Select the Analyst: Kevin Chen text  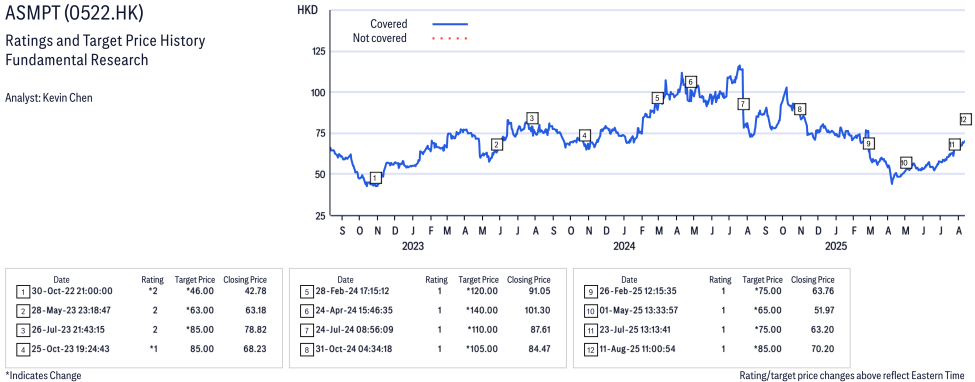click(x=49, y=98)
